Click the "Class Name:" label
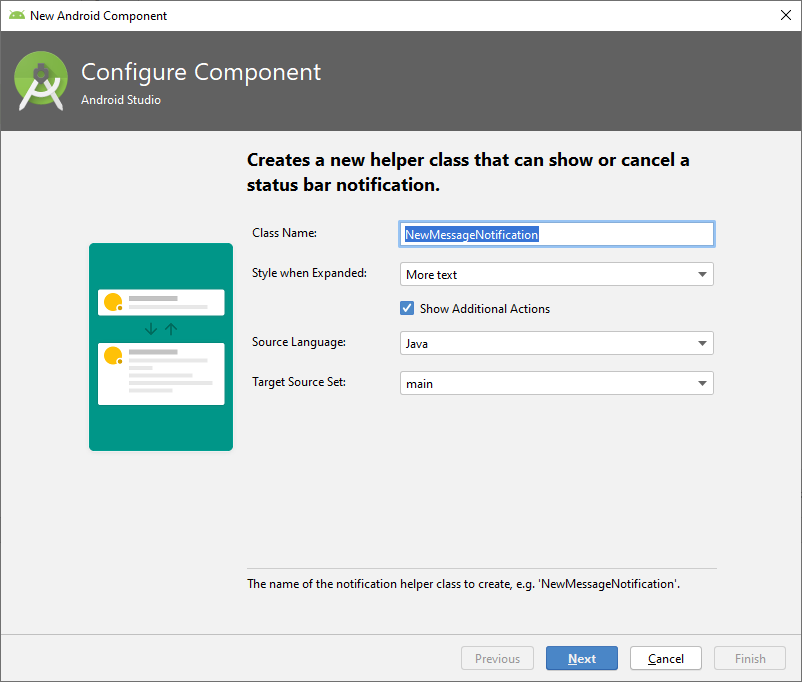Screen dimensions: 802x682 pyautogui.click(x=284, y=233)
